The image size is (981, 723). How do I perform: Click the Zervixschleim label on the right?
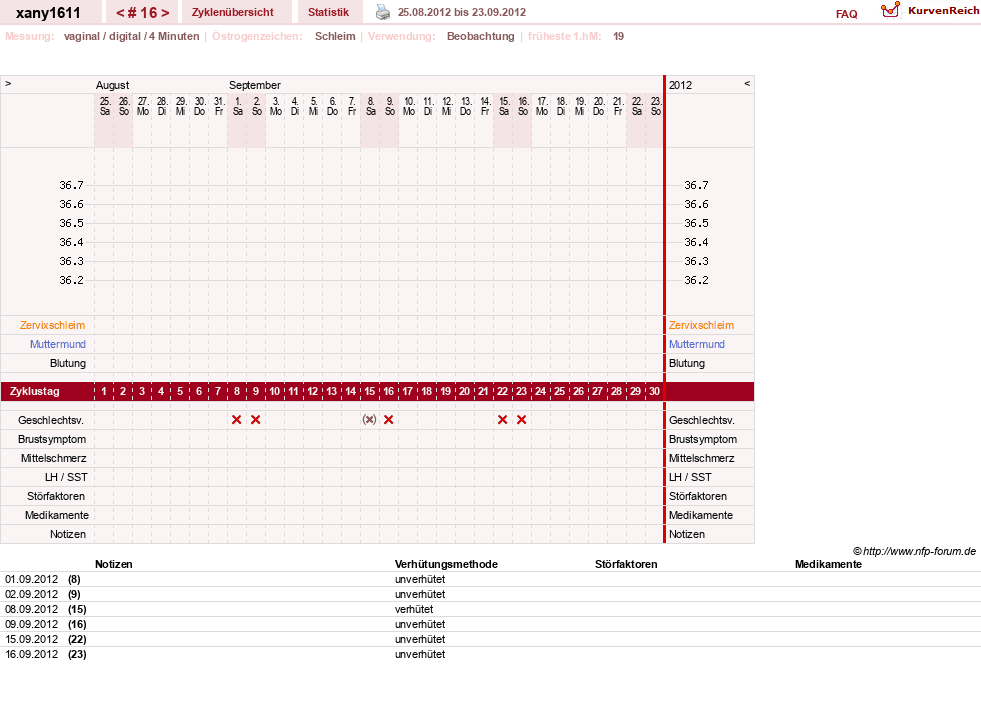click(x=701, y=325)
